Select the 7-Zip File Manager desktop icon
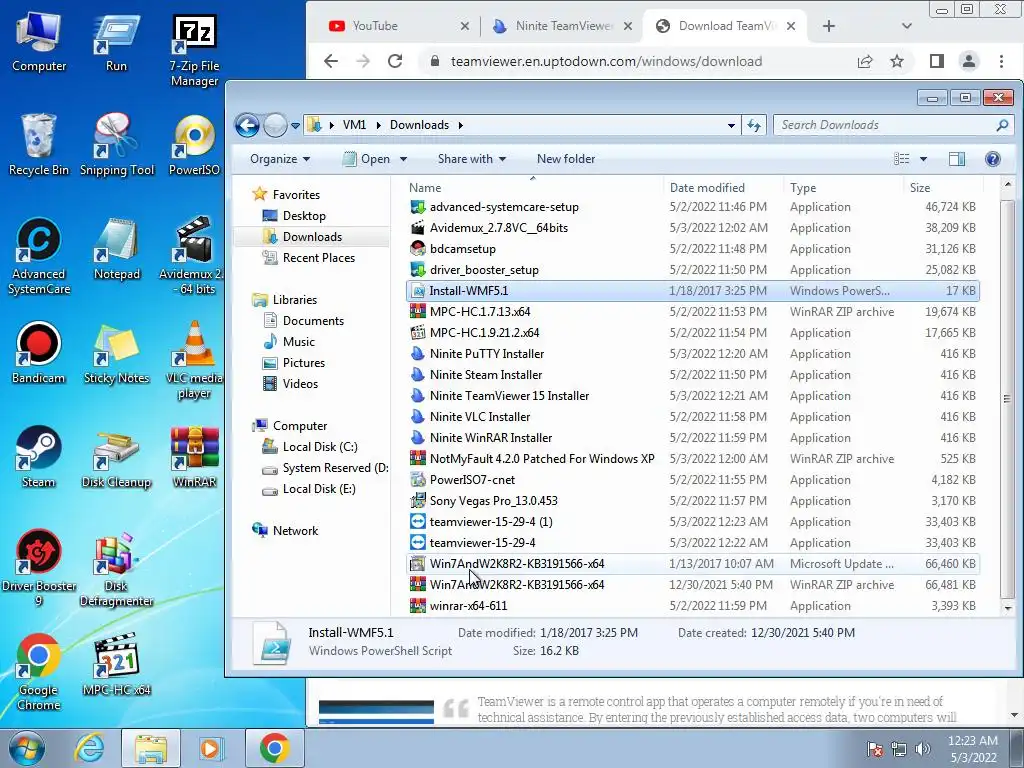This screenshot has width=1024, height=768. pos(194,51)
